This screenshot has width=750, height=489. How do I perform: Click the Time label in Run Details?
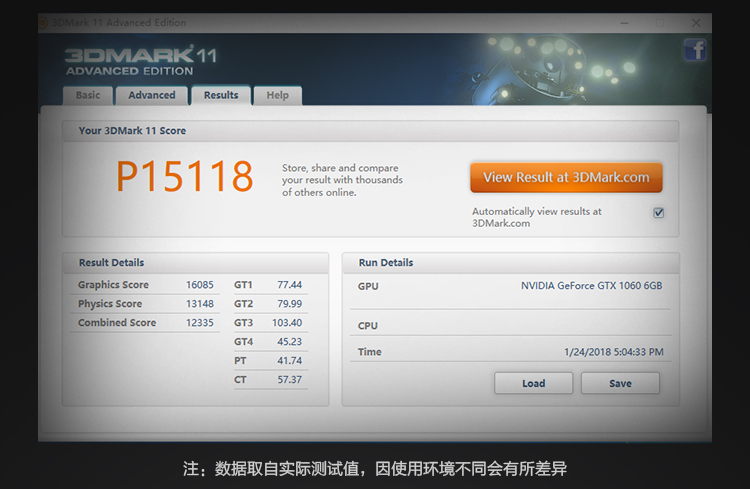[370, 352]
